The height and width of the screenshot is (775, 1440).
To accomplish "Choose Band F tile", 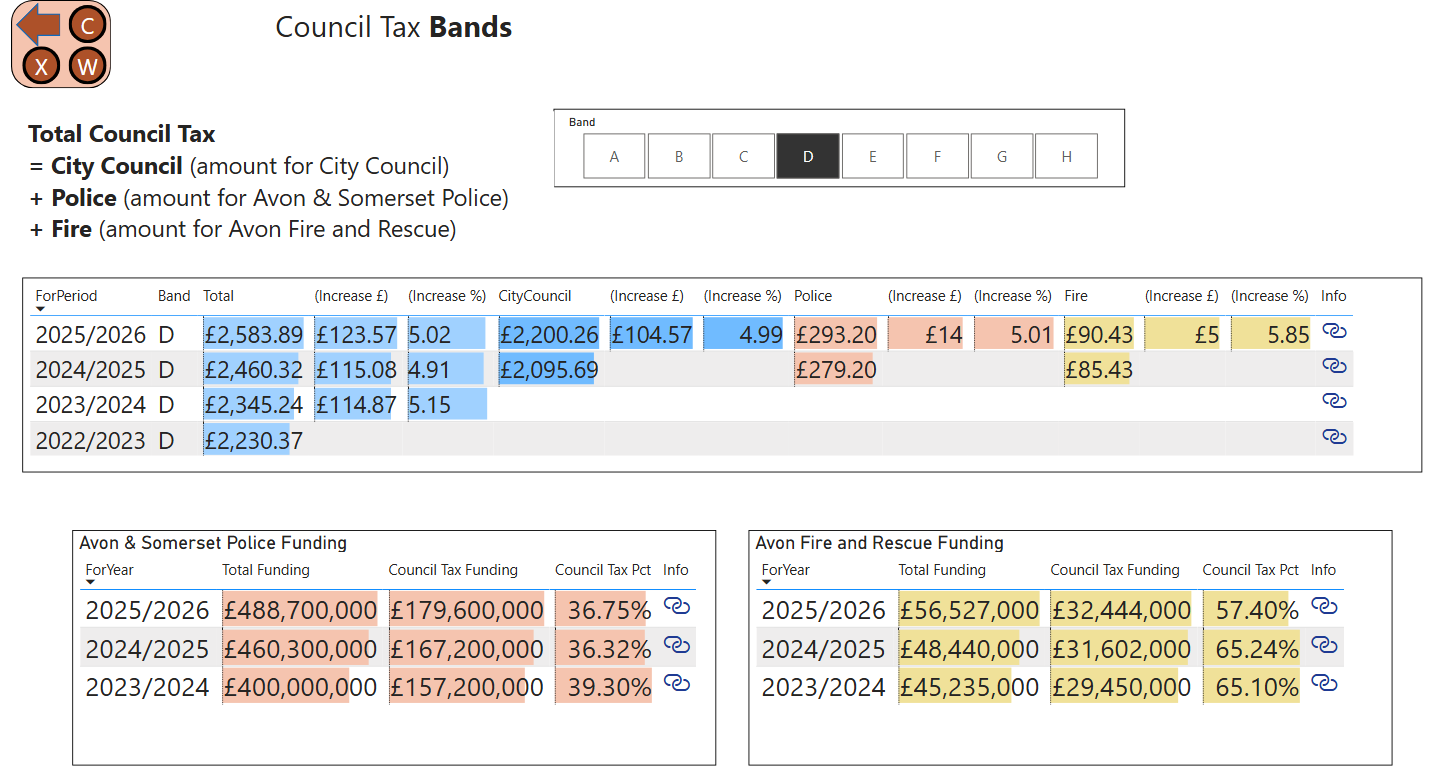I will tap(937, 157).
